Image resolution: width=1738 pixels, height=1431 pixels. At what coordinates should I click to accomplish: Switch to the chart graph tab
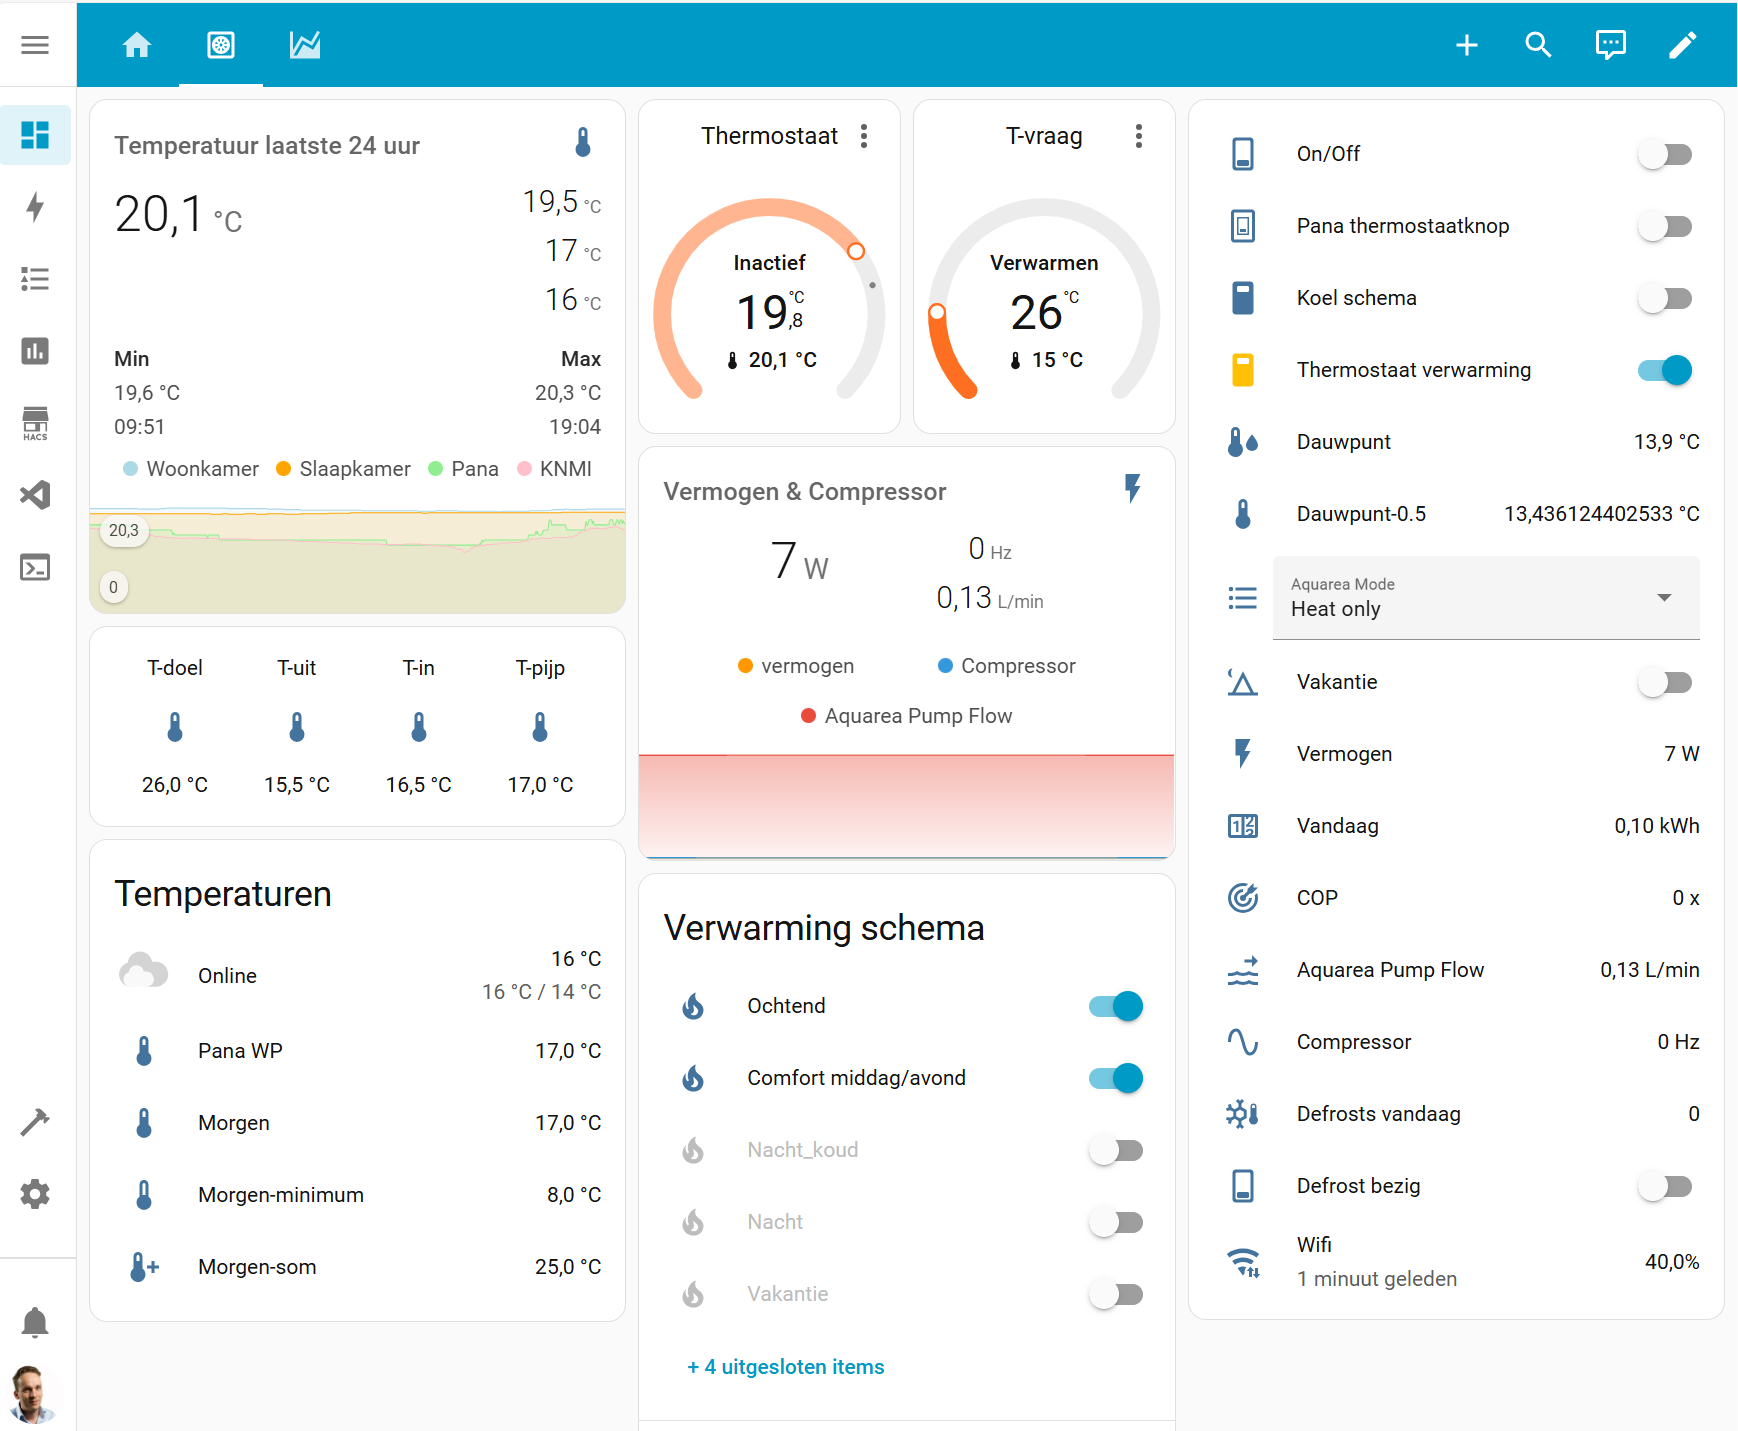point(305,45)
